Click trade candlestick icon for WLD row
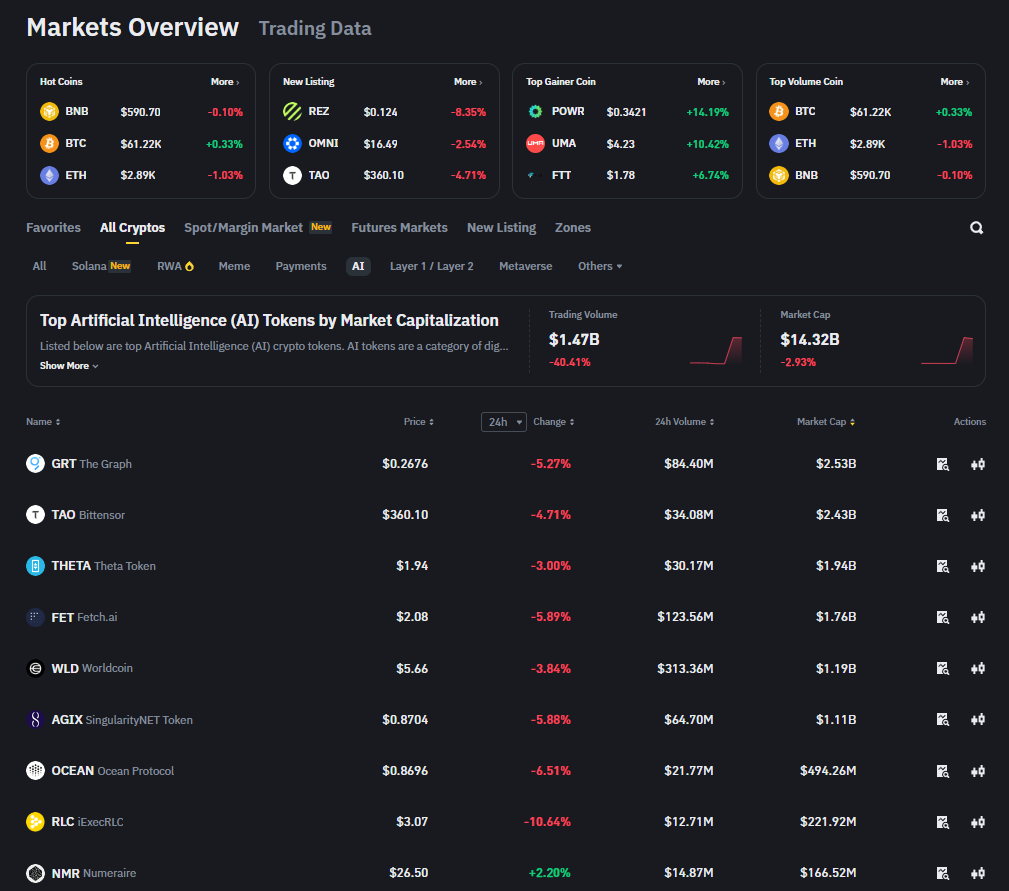The image size is (1009, 891). (x=978, y=668)
